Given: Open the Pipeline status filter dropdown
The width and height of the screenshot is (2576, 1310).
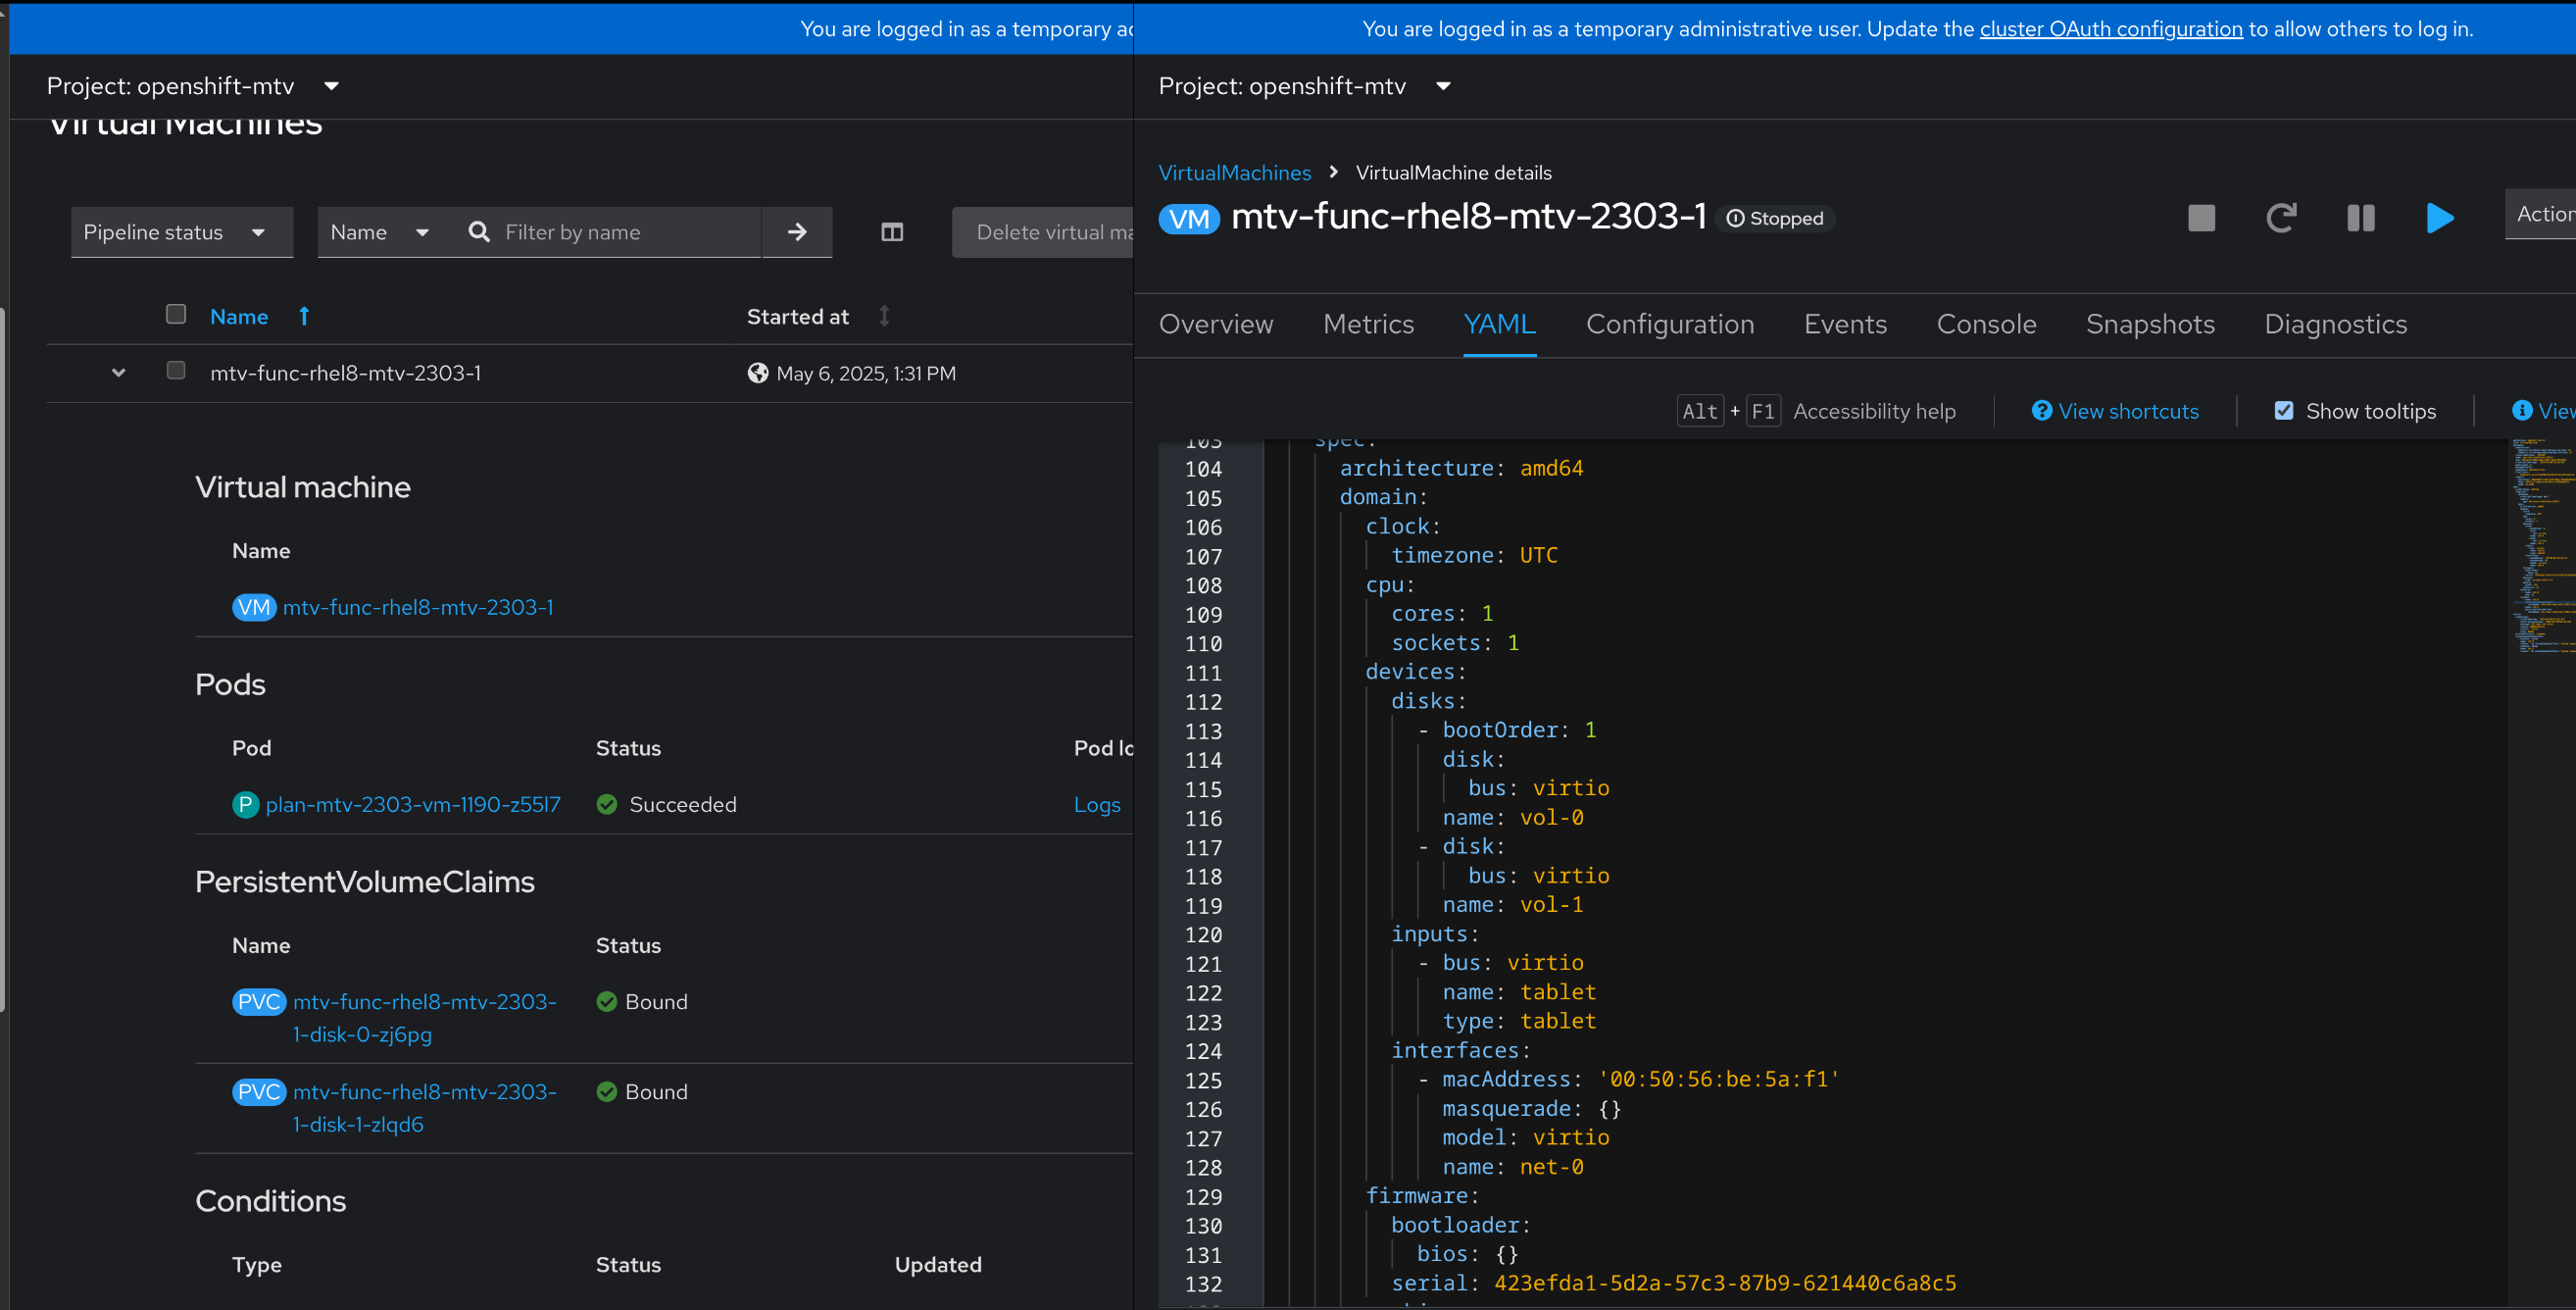Looking at the screenshot, I should (x=181, y=232).
